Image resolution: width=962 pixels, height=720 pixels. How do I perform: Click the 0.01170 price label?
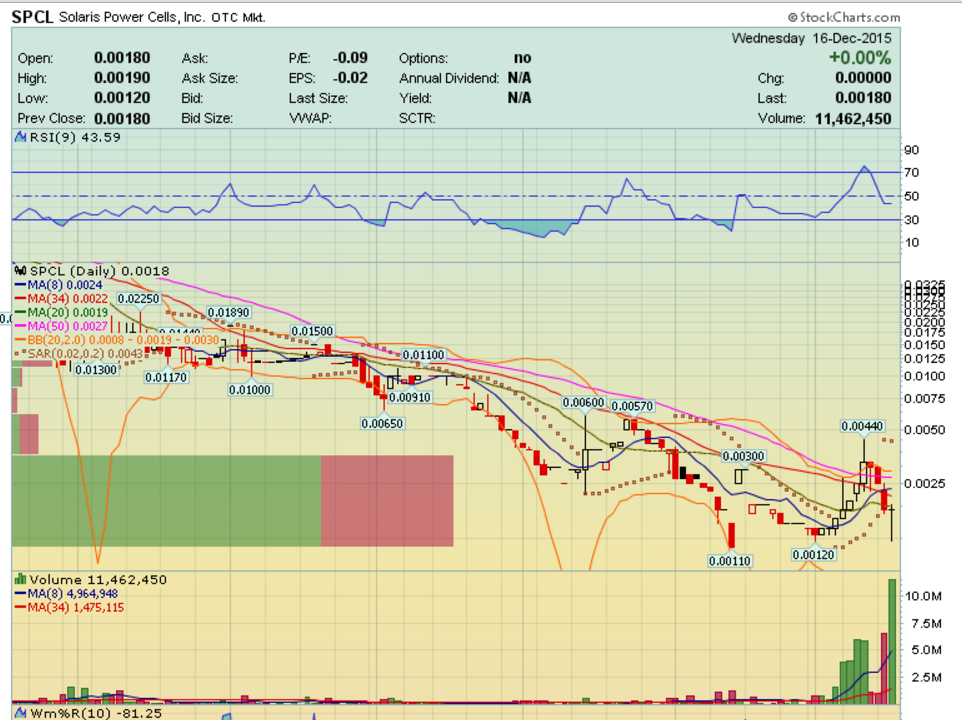click(166, 377)
